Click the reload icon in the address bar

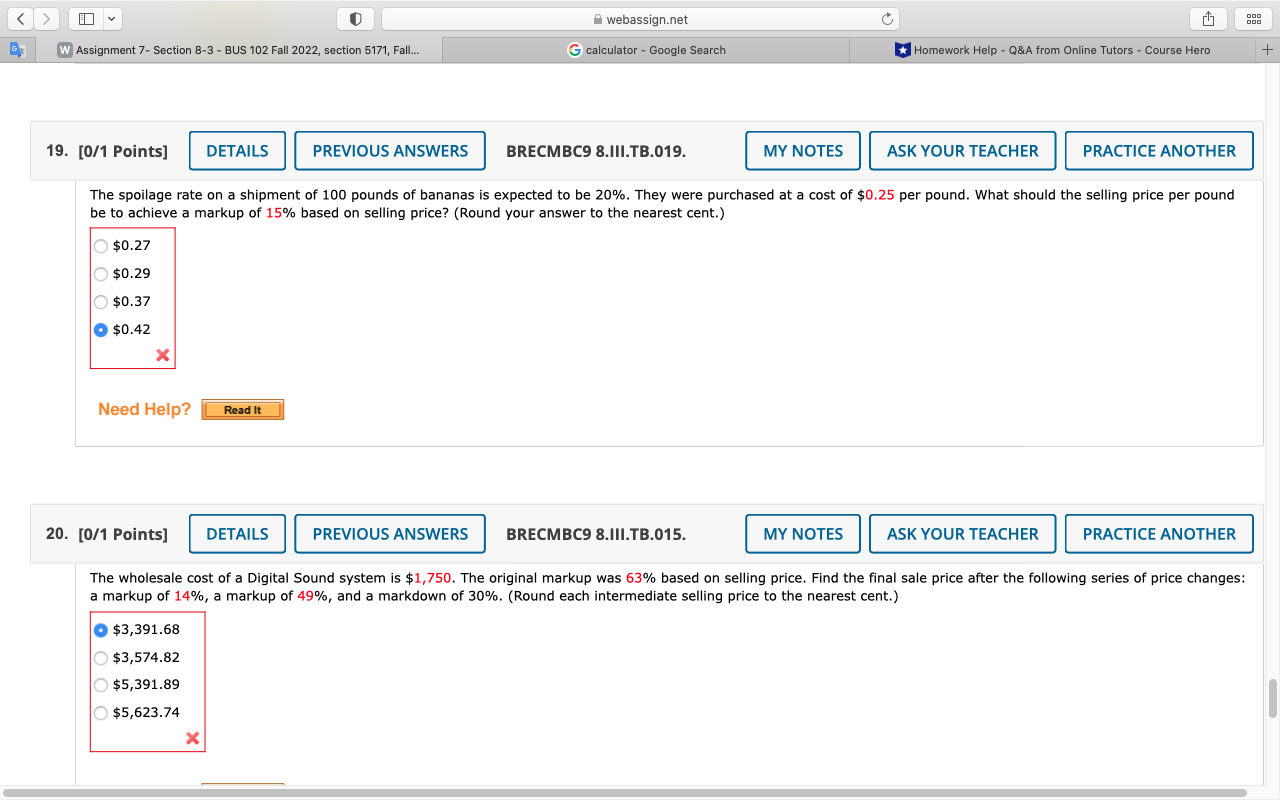[887, 18]
